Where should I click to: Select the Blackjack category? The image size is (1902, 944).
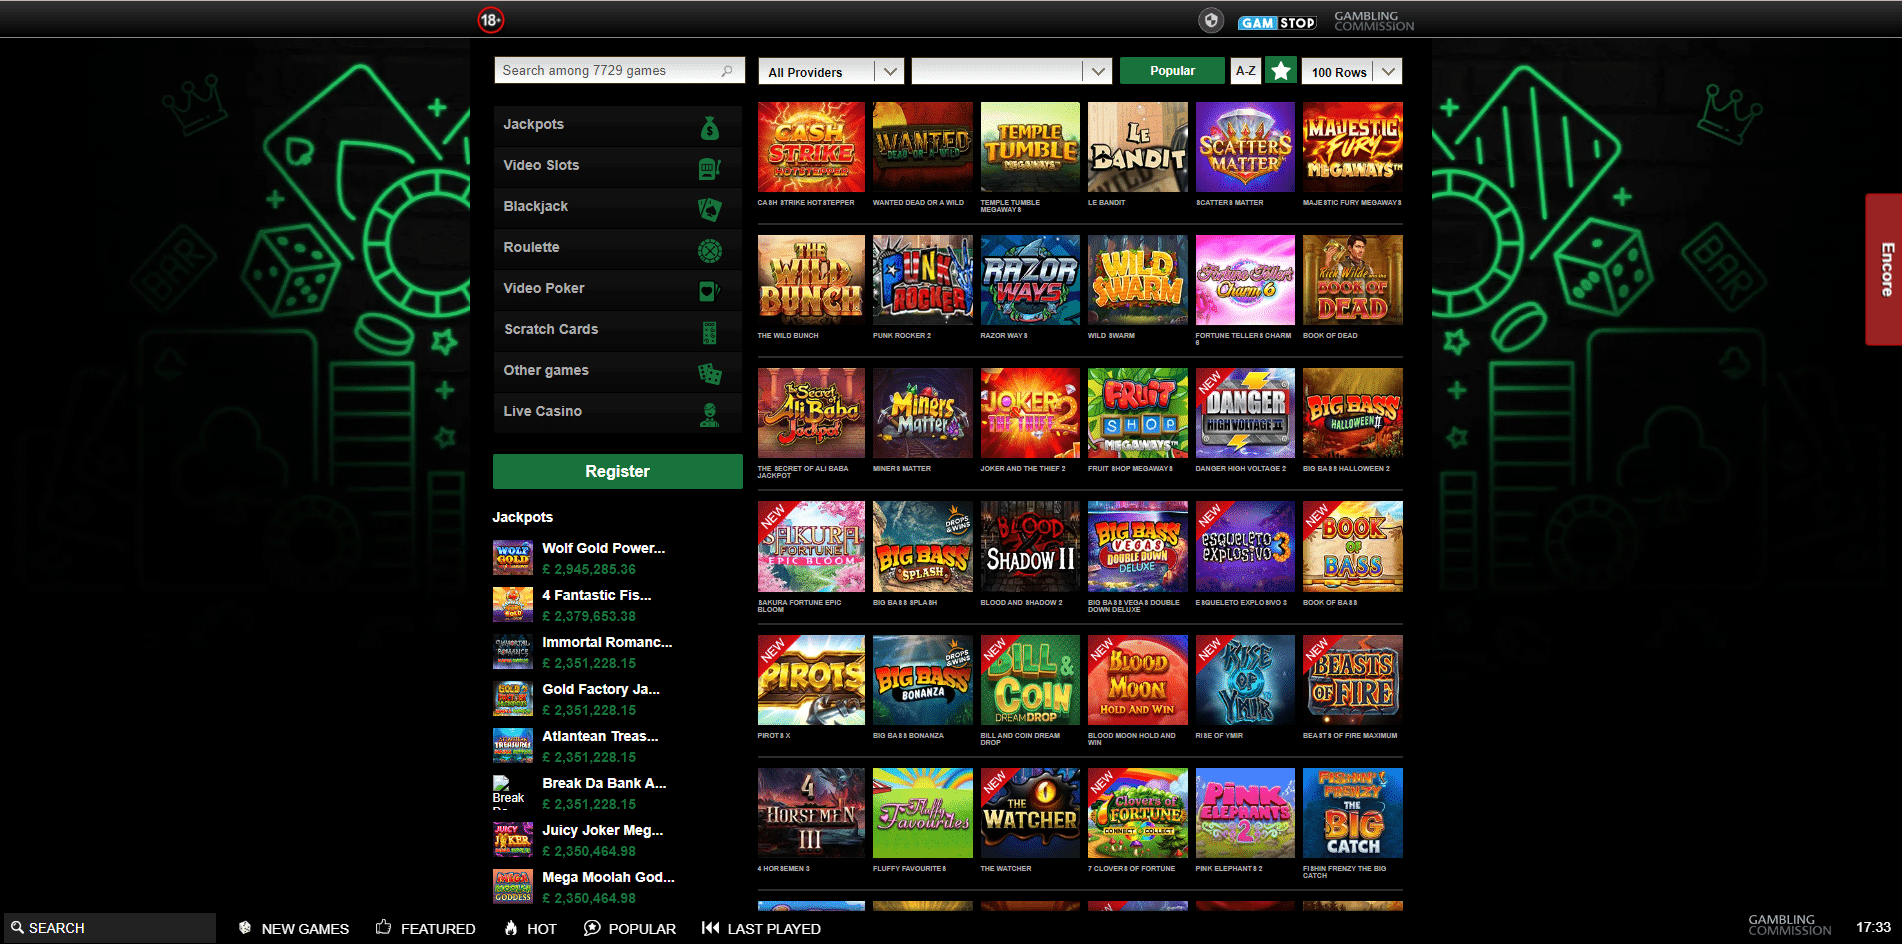pyautogui.click(x=617, y=207)
